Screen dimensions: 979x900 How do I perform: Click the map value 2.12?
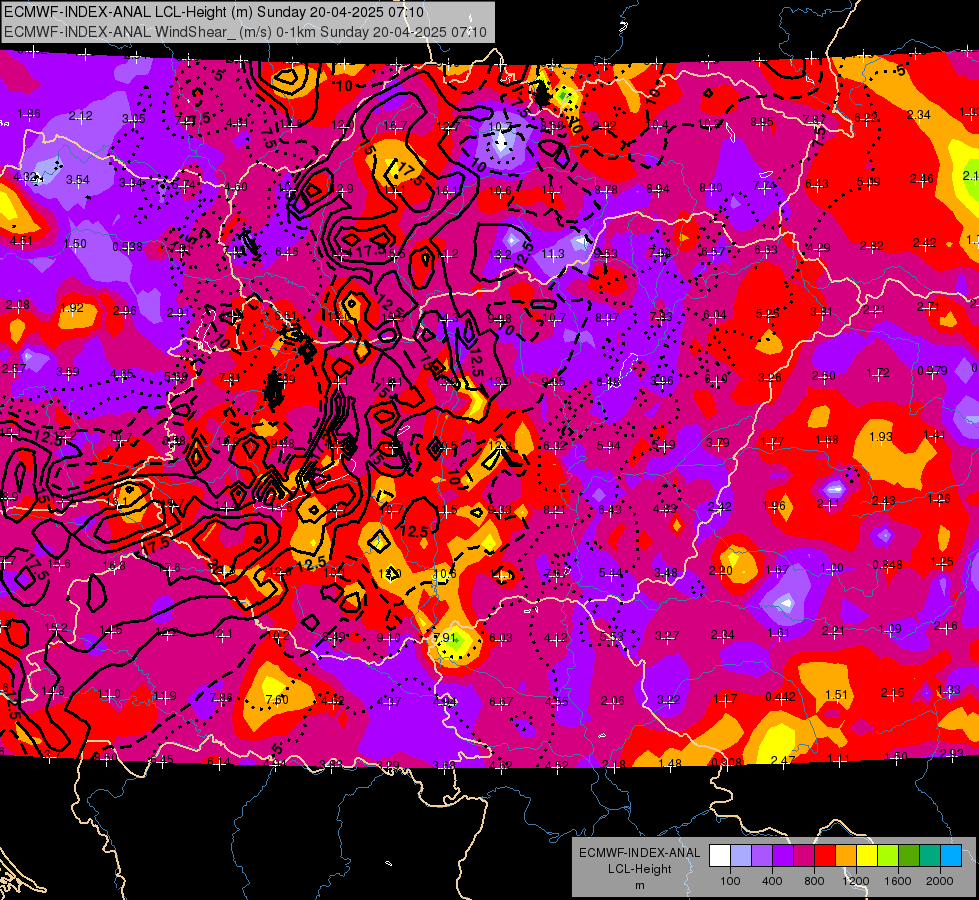[x=81, y=116]
